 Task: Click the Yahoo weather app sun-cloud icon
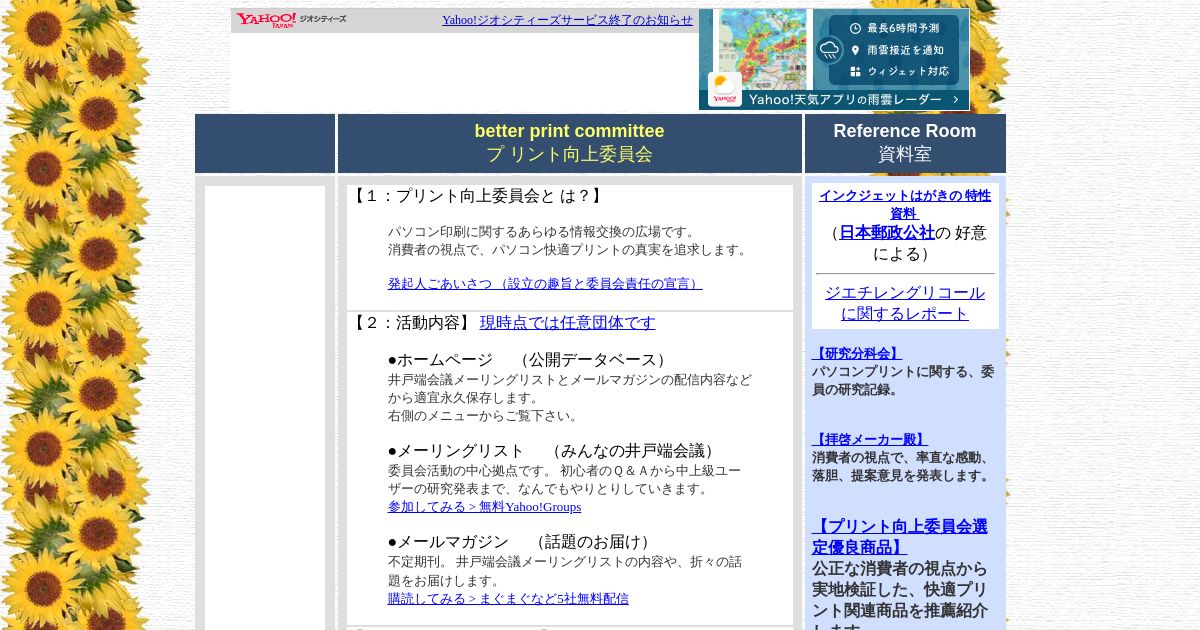725,89
